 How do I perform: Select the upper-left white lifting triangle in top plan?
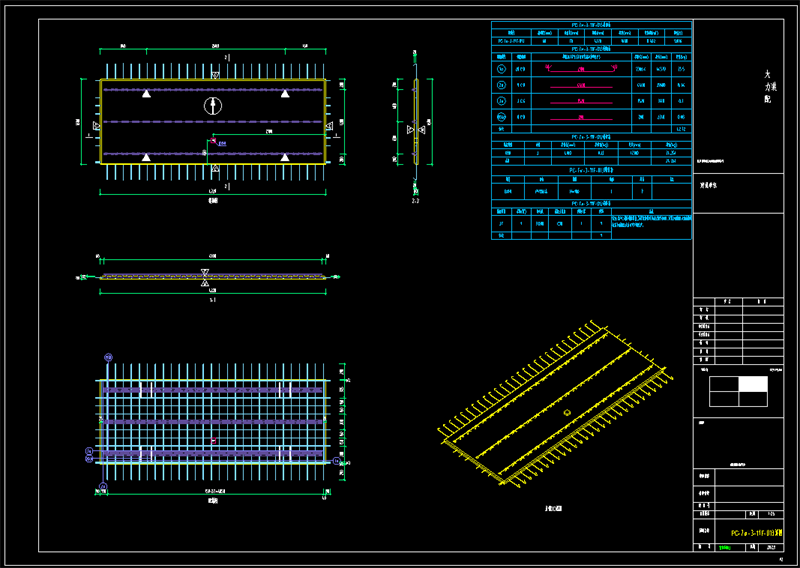pyautogui.click(x=146, y=93)
